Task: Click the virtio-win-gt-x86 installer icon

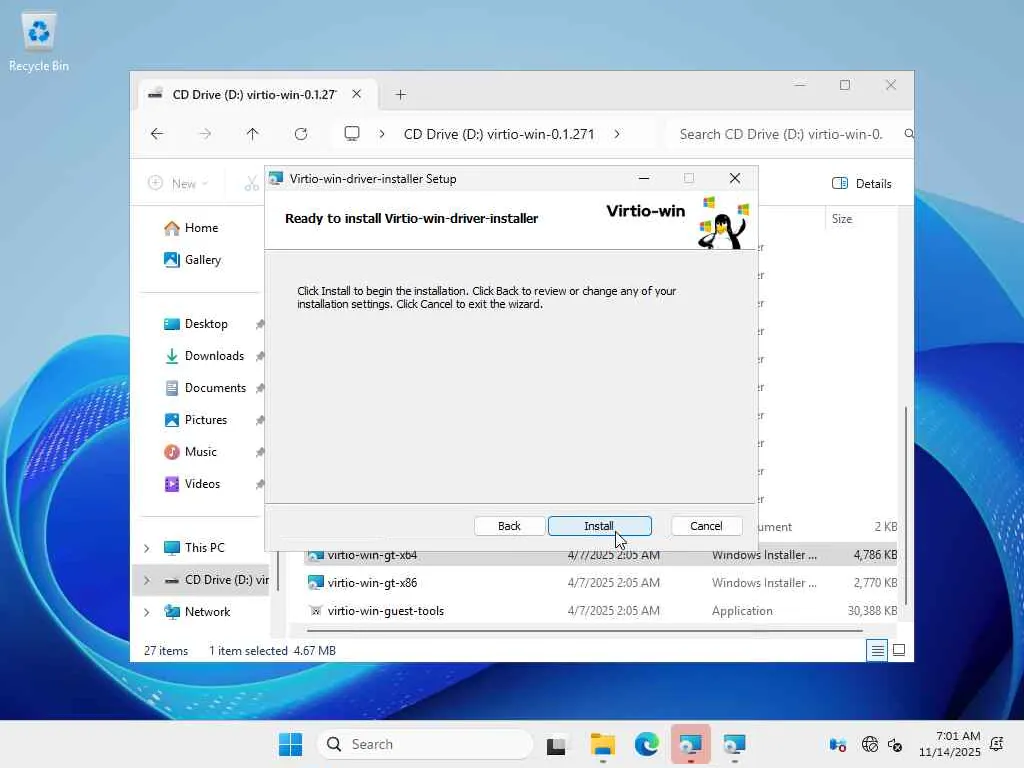Action: 315,583
